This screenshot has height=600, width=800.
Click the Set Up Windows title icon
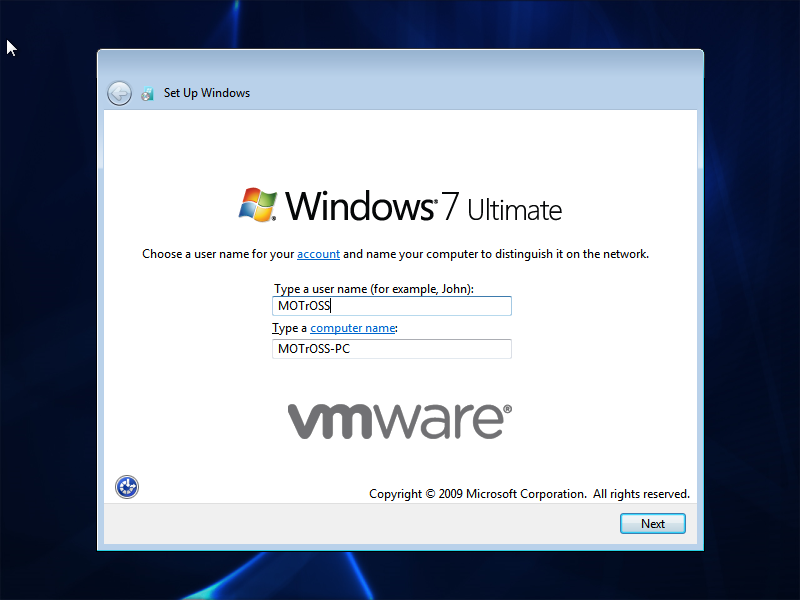click(x=147, y=93)
